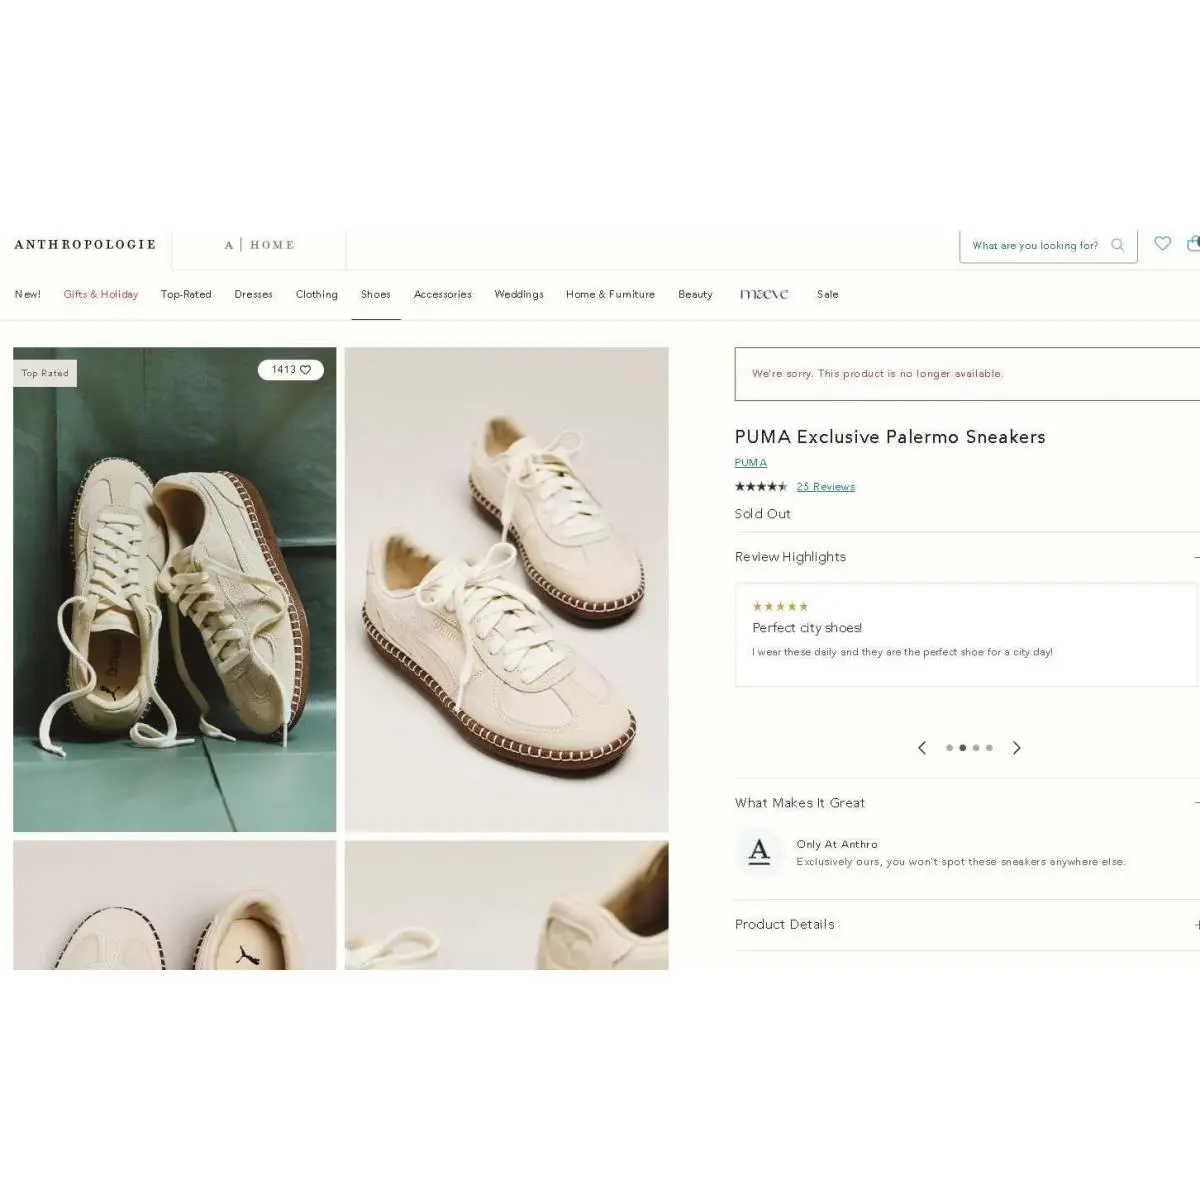1200x1200 pixels.
Task: Select the first review carousel dot
Action: [x=949, y=748]
